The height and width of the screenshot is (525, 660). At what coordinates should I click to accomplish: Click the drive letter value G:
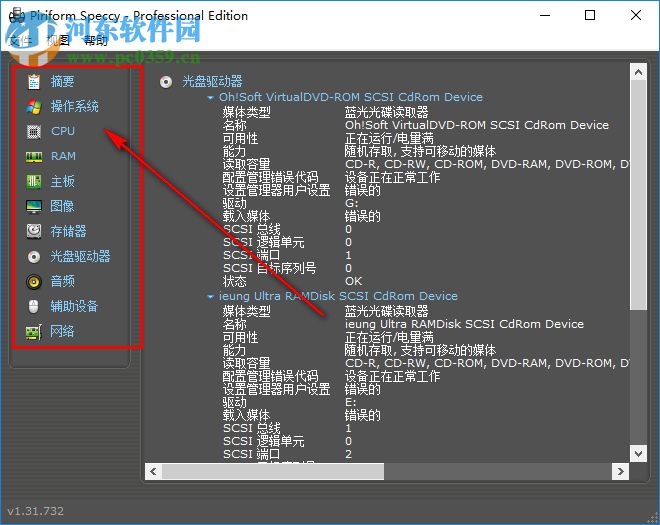pos(351,203)
